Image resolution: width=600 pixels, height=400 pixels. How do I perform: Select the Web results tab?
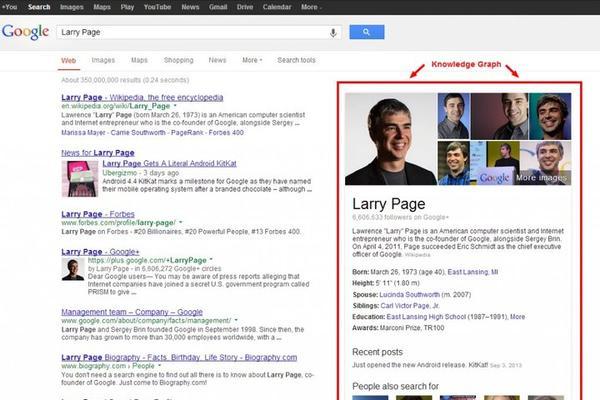(68, 60)
